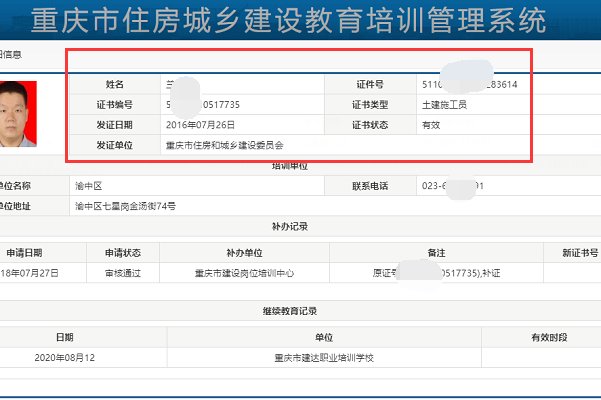Click the unit name value '渝中区'

pos(89,186)
